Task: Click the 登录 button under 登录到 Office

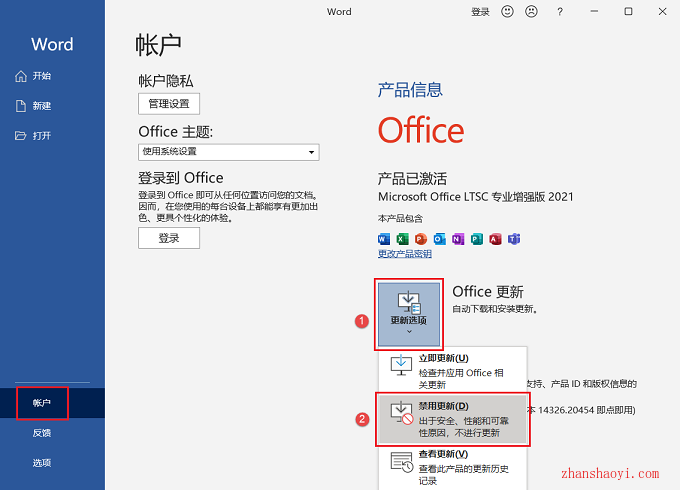Action: (x=169, y=238)
